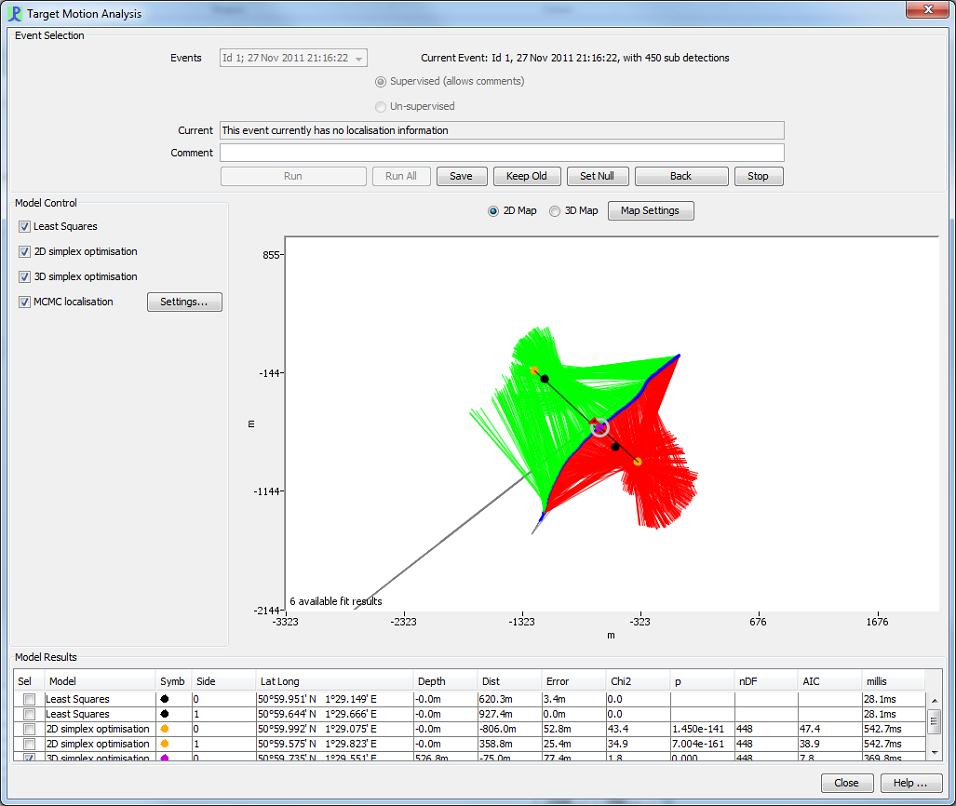Click the orange 2D simplex side 0 symbol
The image size is (956, 806).
(165, 729)
